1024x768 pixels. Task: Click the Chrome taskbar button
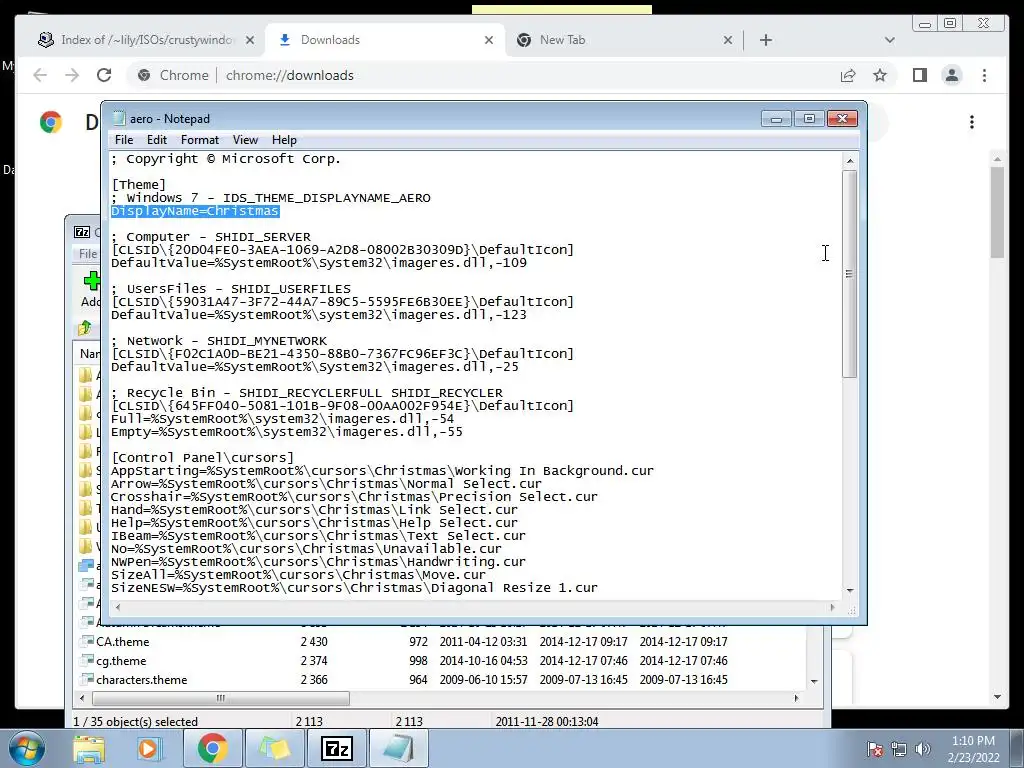[x=212, y=748]
